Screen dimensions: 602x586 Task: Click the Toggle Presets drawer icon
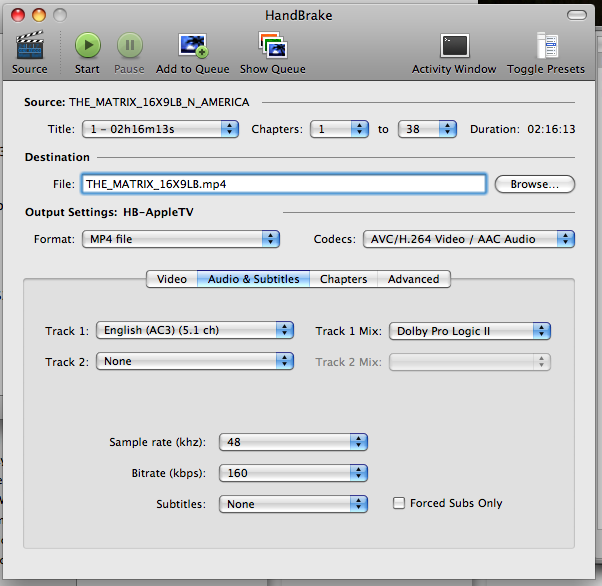point(547,45)
